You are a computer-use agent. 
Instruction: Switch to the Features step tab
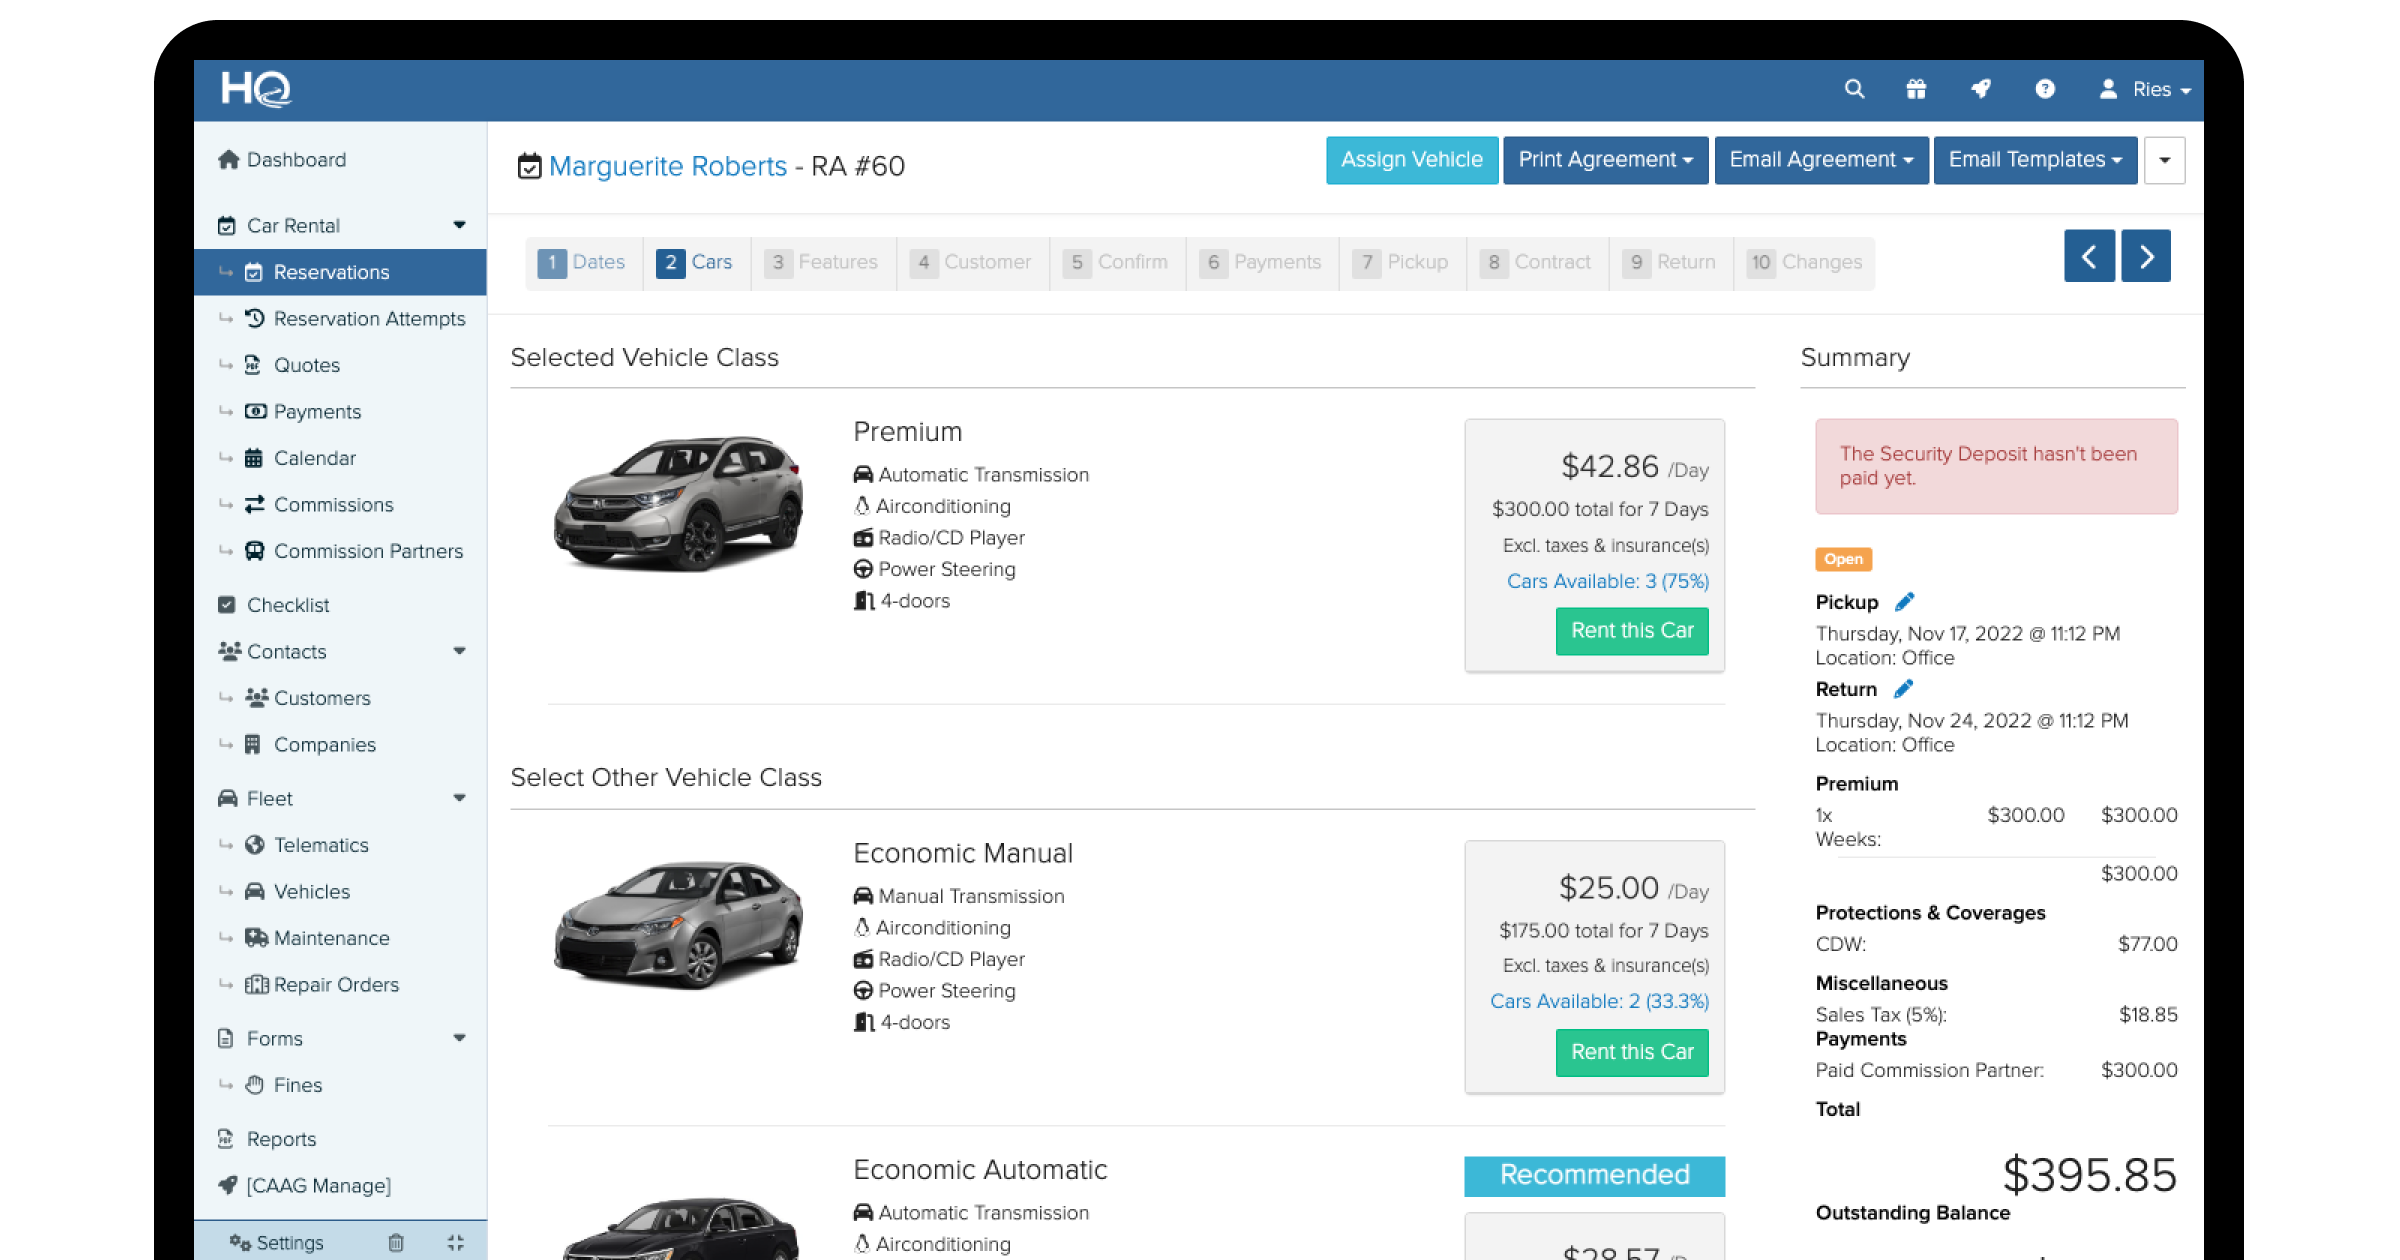point(822,262)
